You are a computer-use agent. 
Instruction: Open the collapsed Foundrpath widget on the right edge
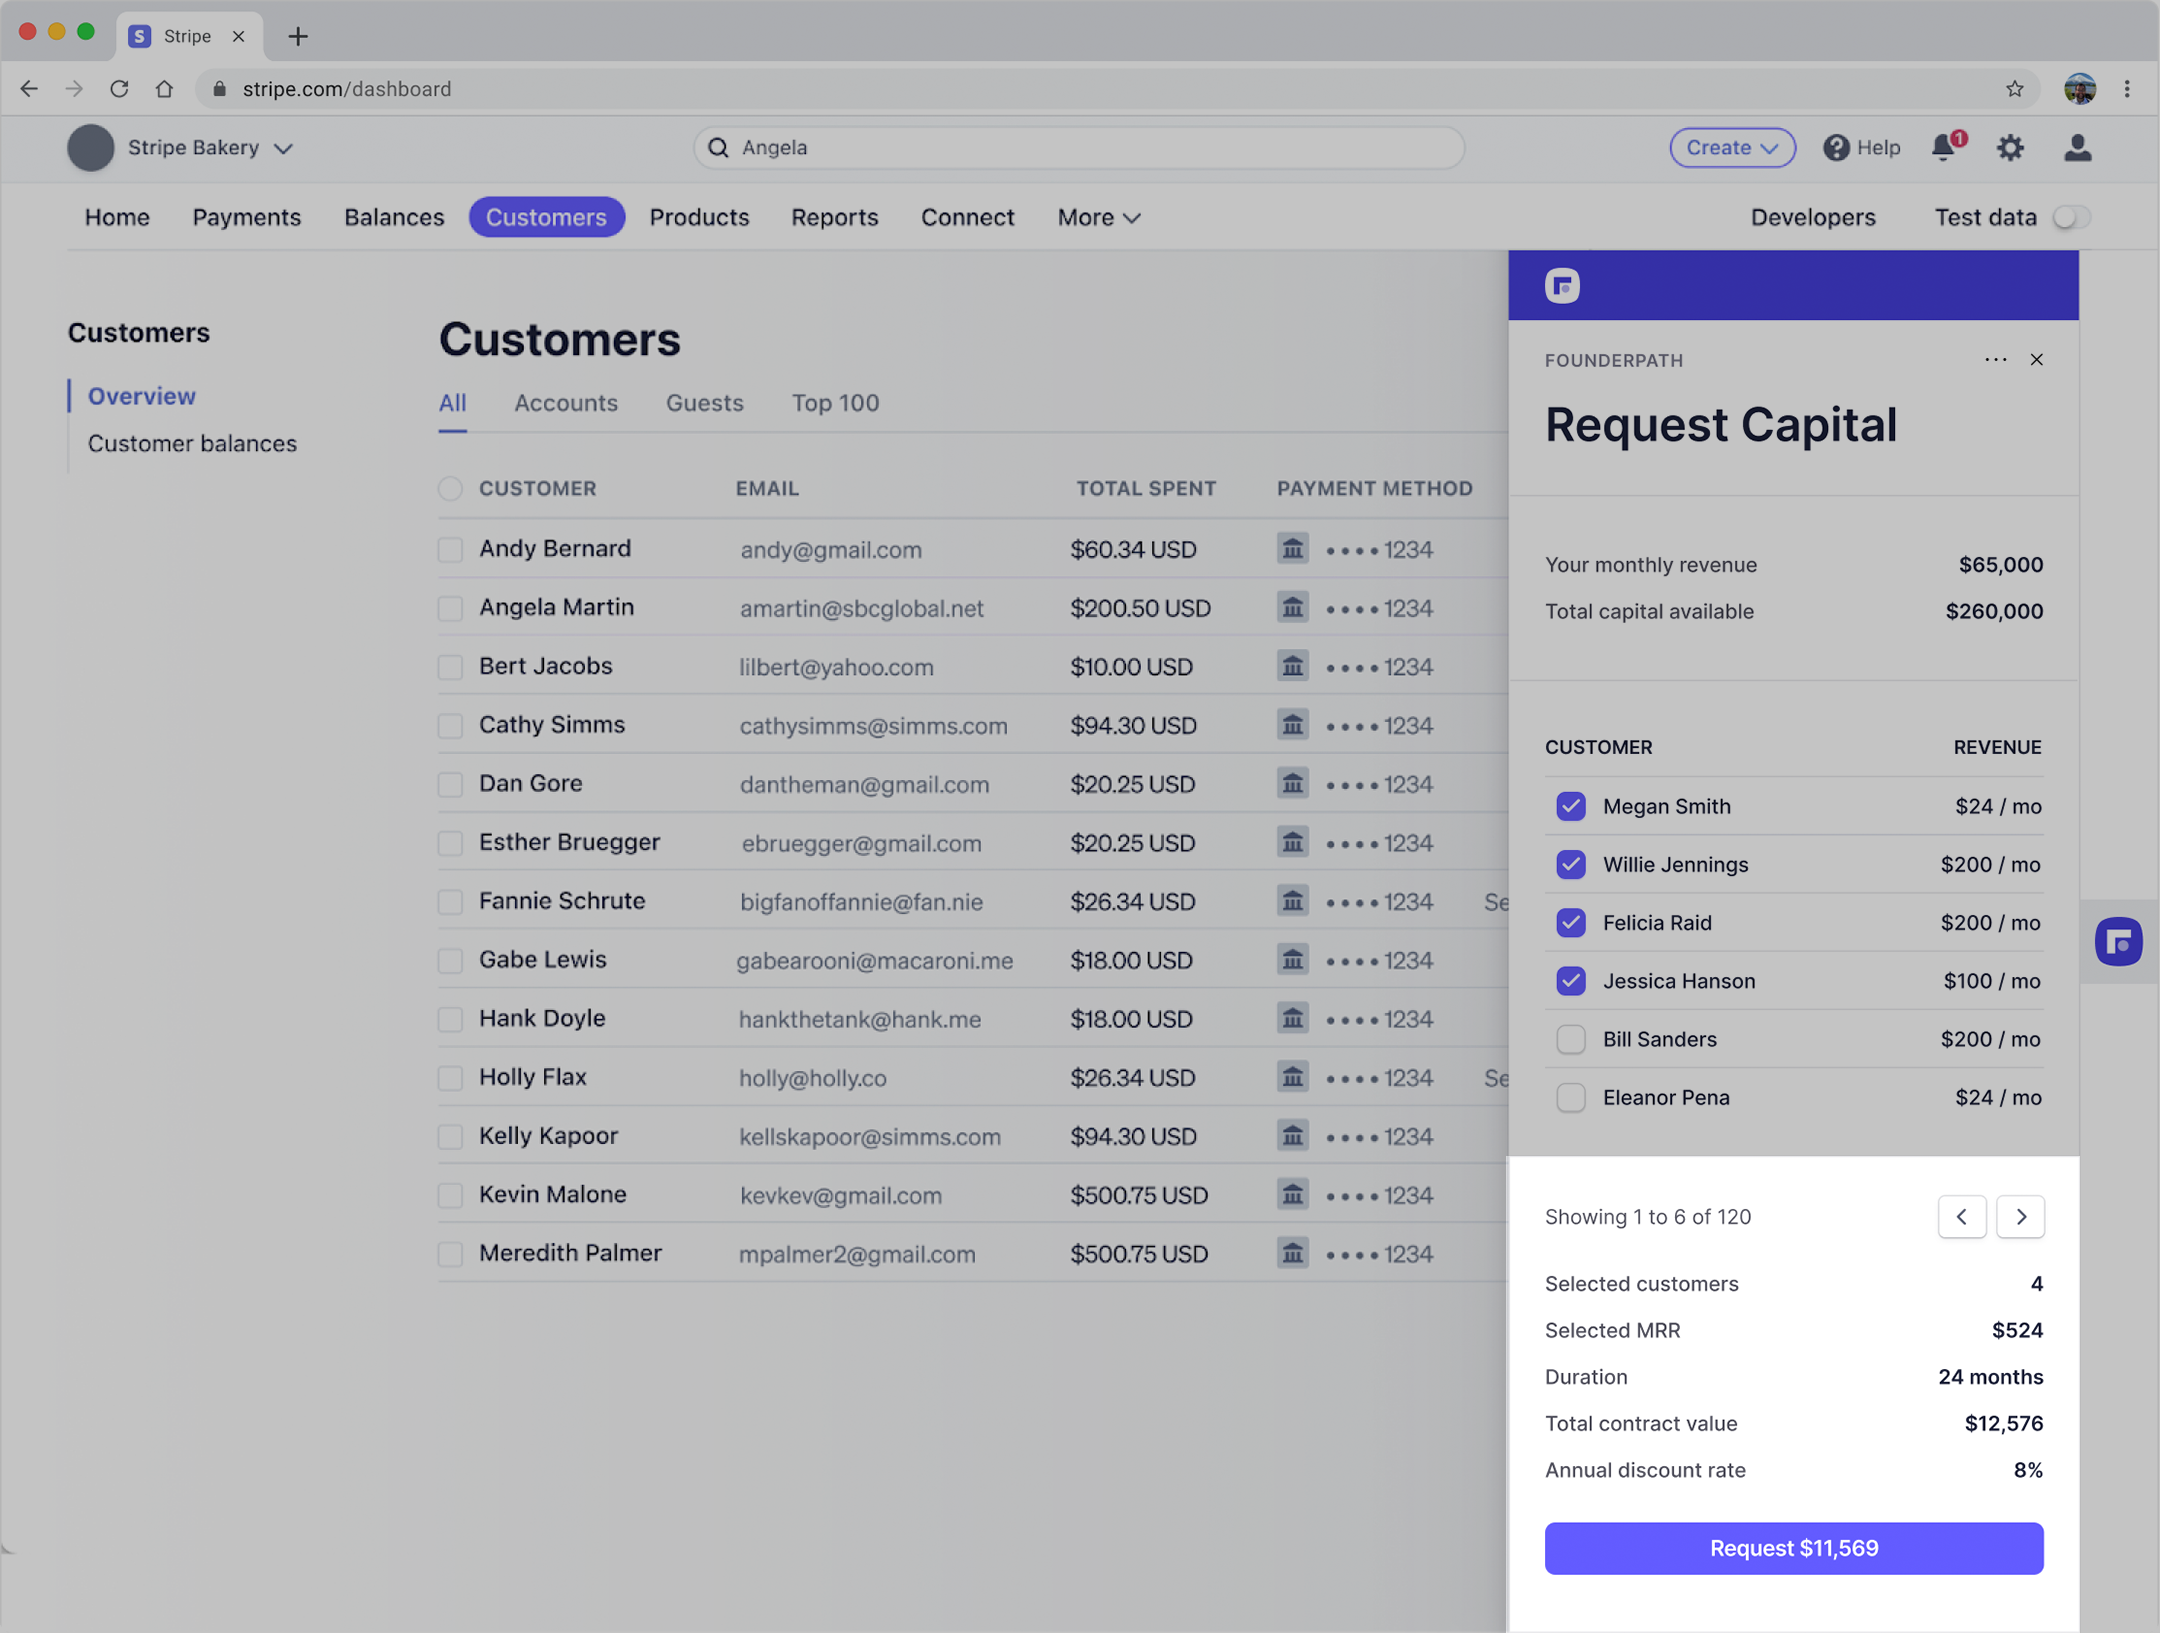coord(2118,941)
